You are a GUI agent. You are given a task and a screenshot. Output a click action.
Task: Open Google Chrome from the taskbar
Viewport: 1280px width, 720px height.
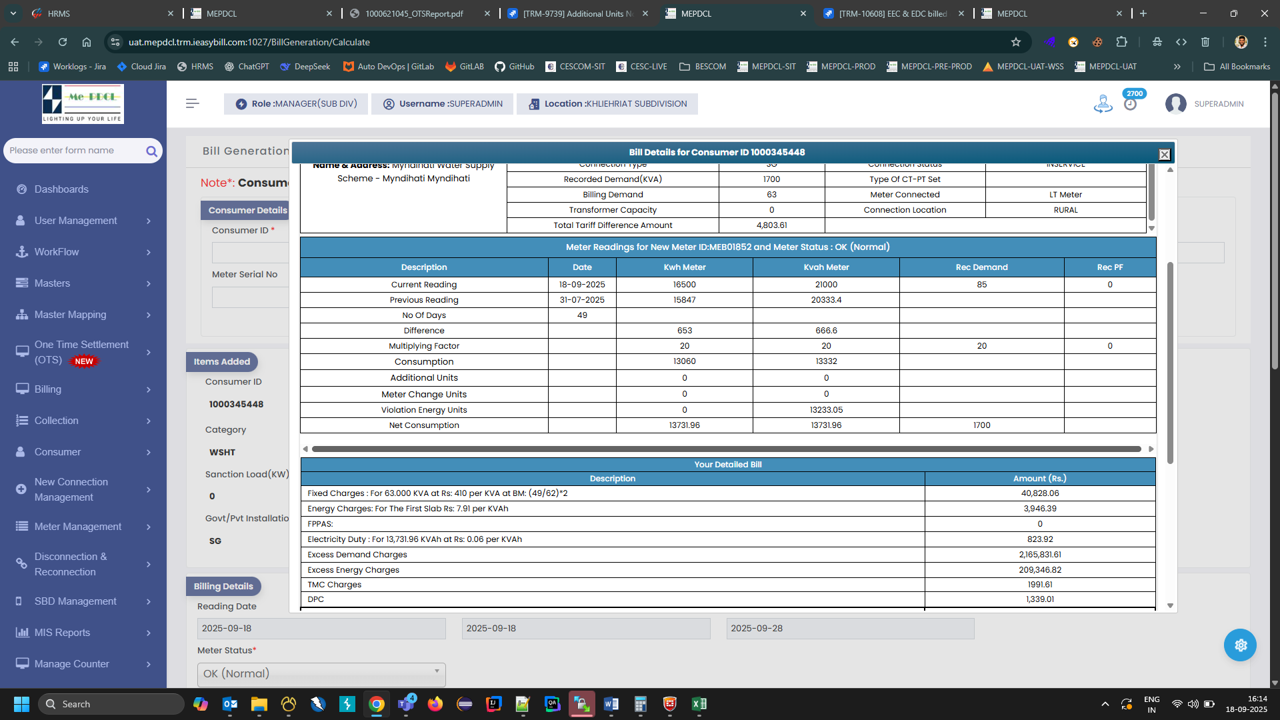pyautogui.click(x=376, y=704)
